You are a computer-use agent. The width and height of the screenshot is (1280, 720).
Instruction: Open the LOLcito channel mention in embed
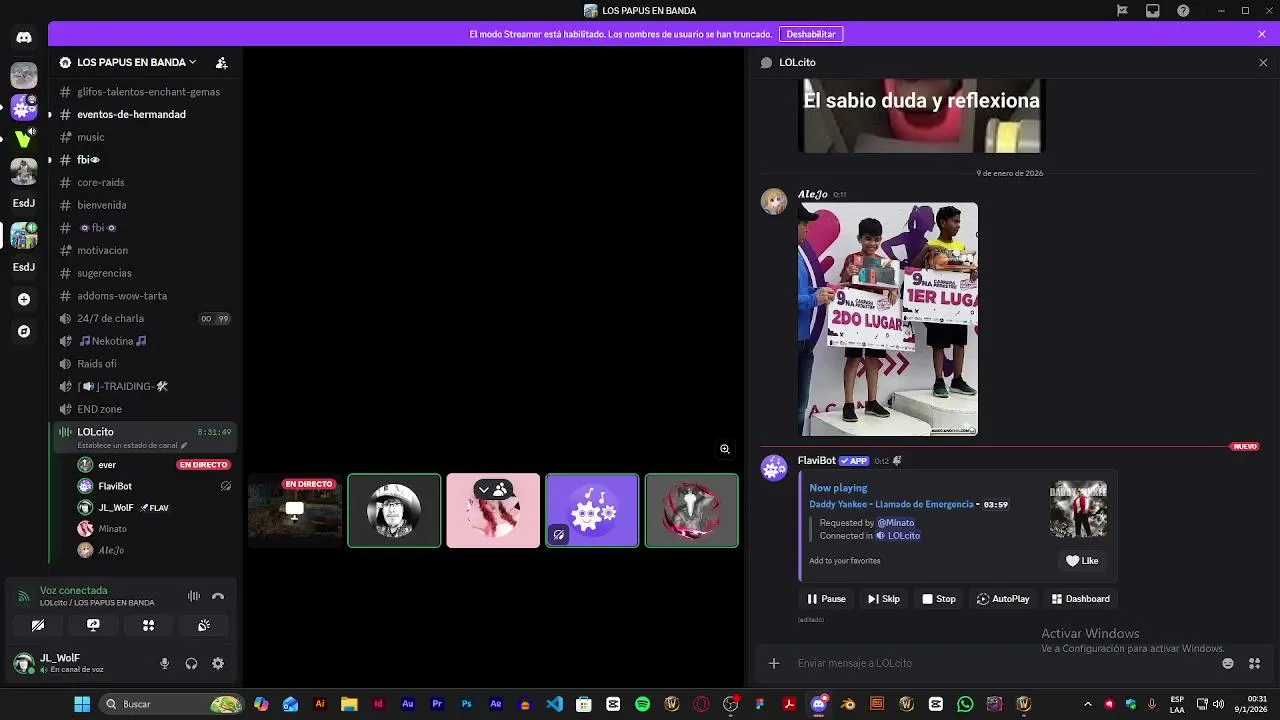[x=898, y=536]
